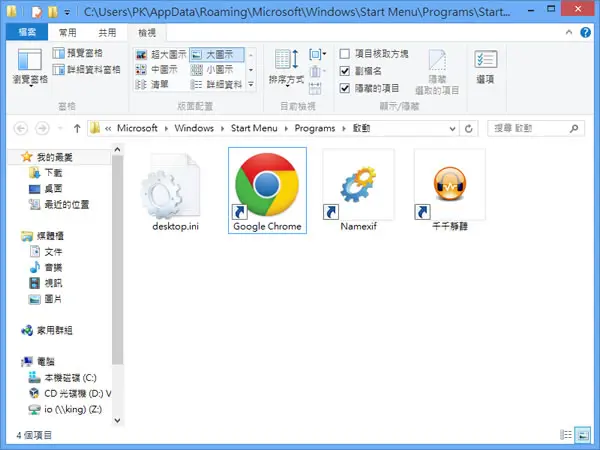Open the 檔案 file tab
The width and height of the screenshot is (600, 450).
pos(27,33)
